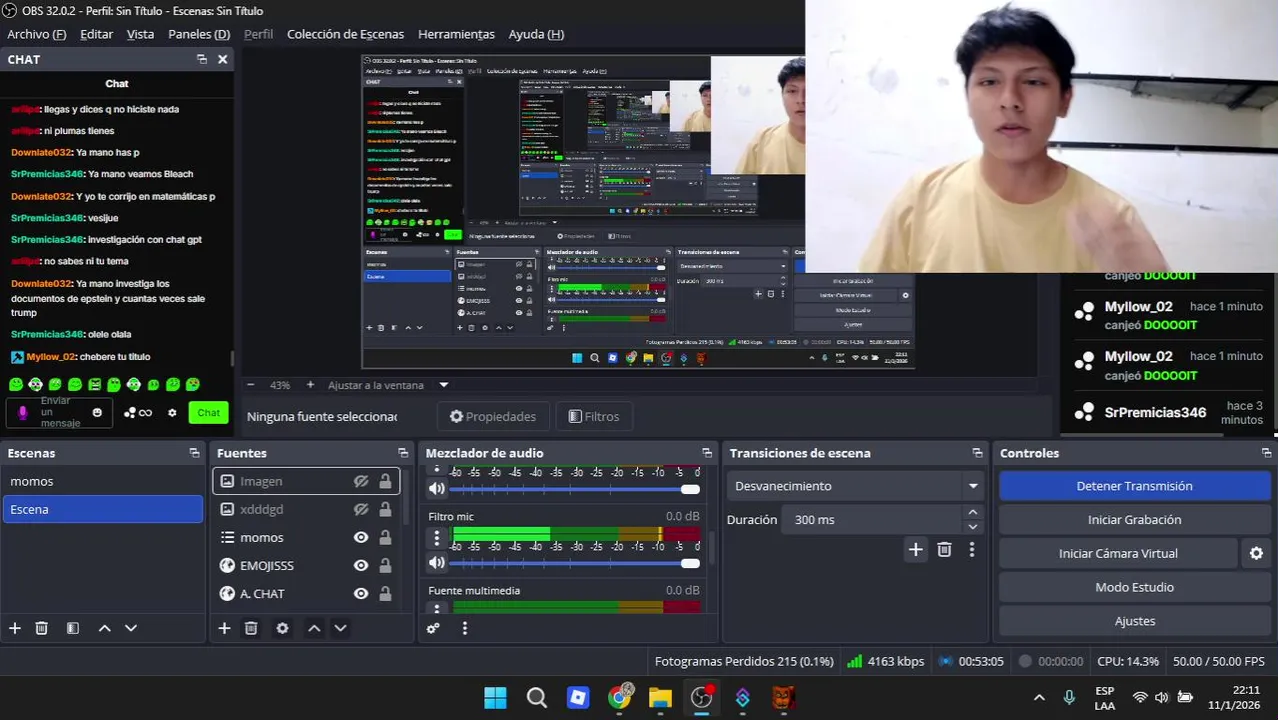Hide the momos source

(x=361, y=537)
